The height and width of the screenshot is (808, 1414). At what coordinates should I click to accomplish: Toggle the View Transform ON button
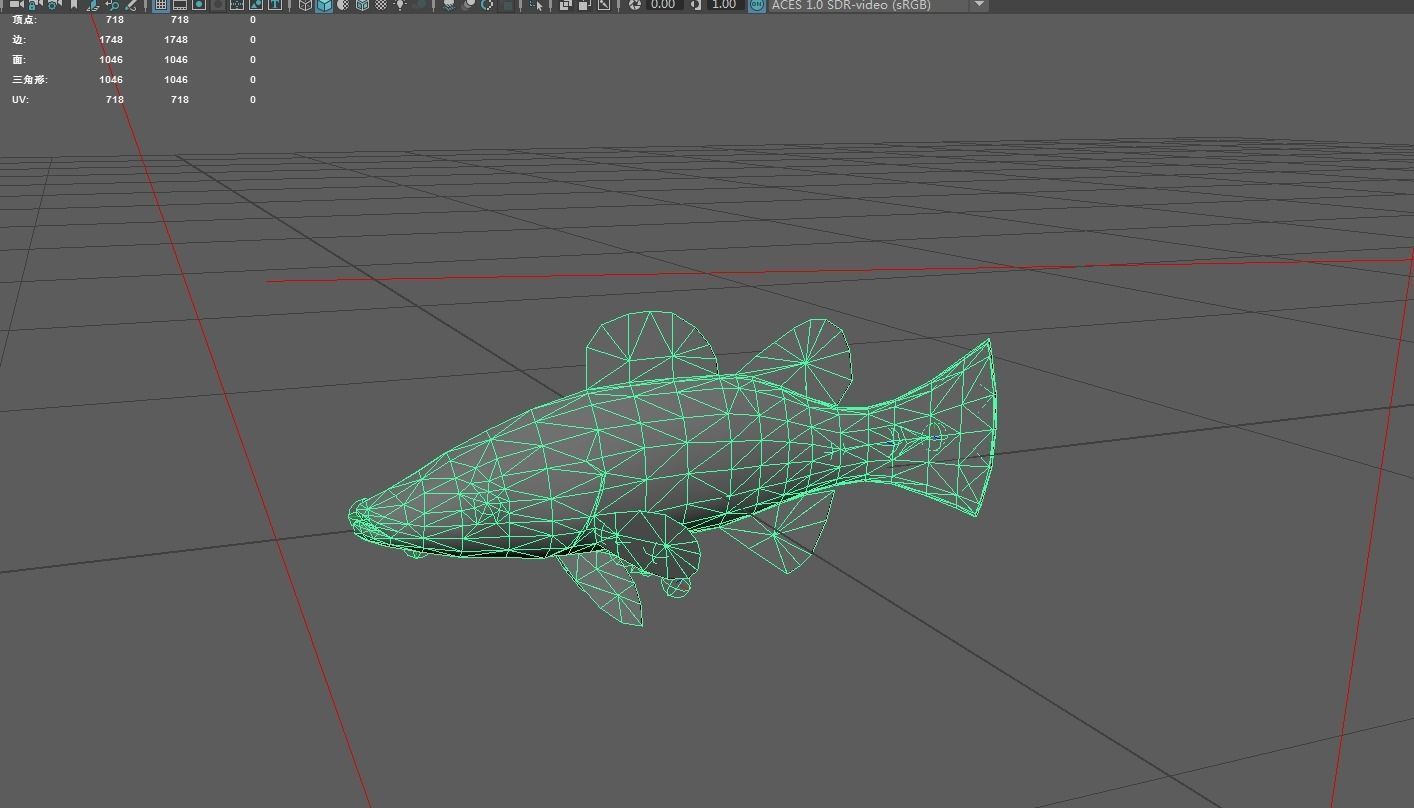point(757,5)
